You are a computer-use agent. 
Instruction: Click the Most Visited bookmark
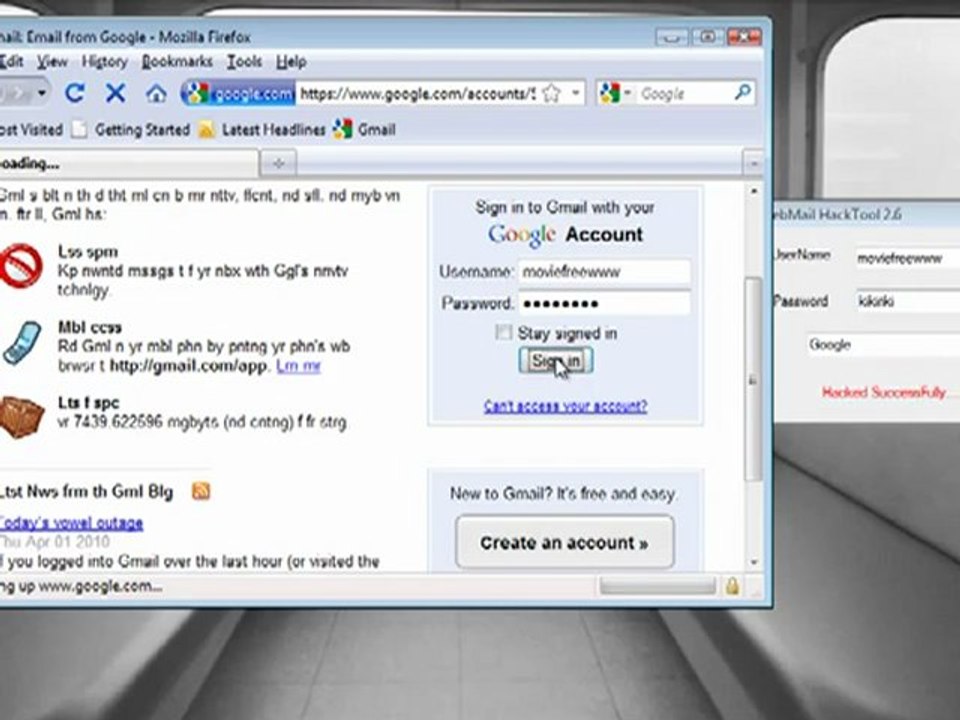tap(31, 130)
